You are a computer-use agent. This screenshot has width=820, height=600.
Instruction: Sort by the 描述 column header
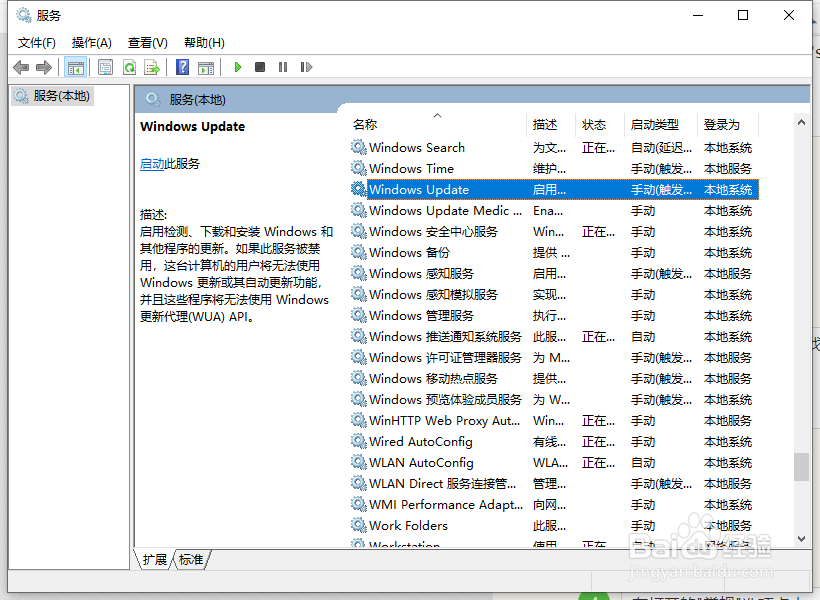[551, 124]
